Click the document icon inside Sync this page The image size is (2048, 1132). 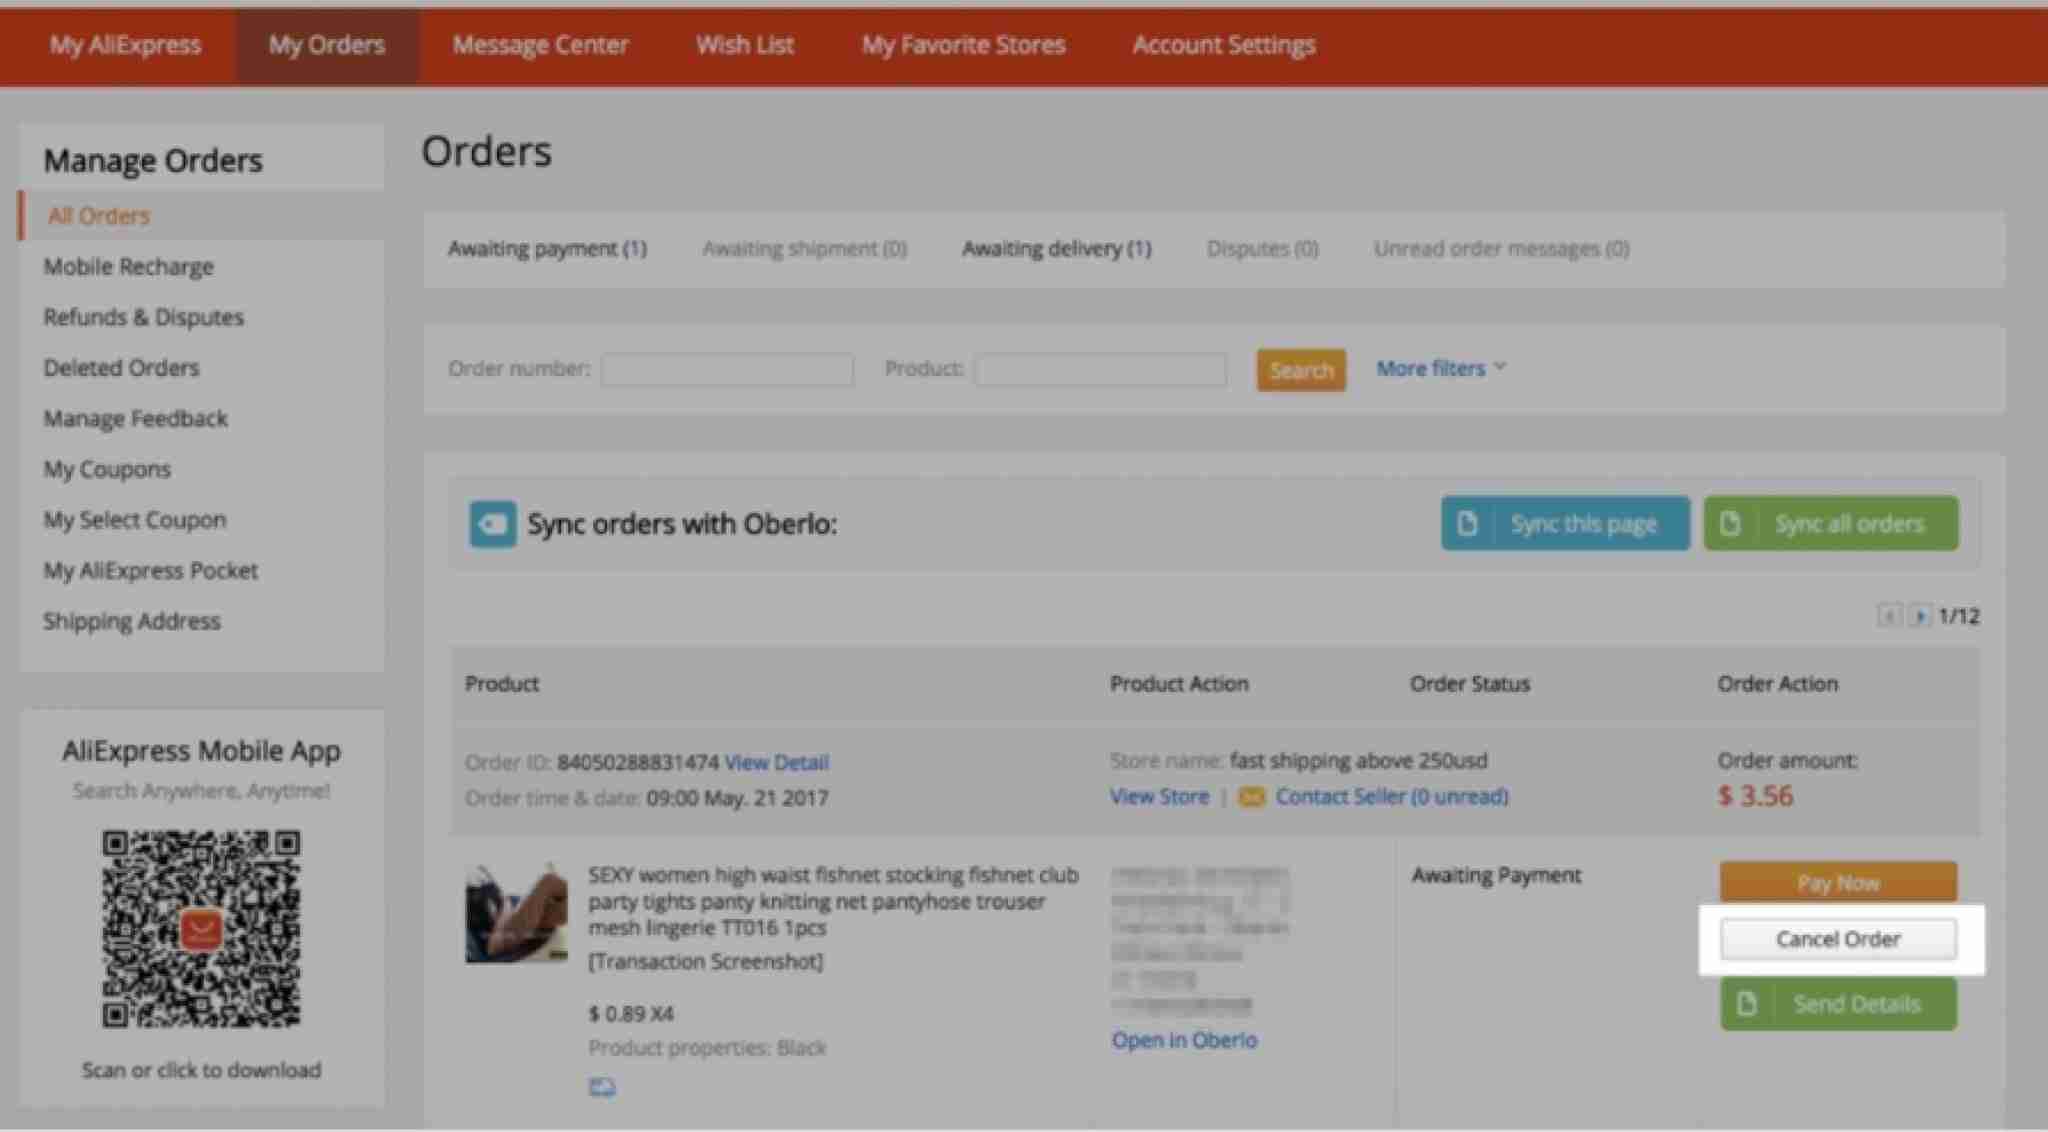coord(1468,523)
